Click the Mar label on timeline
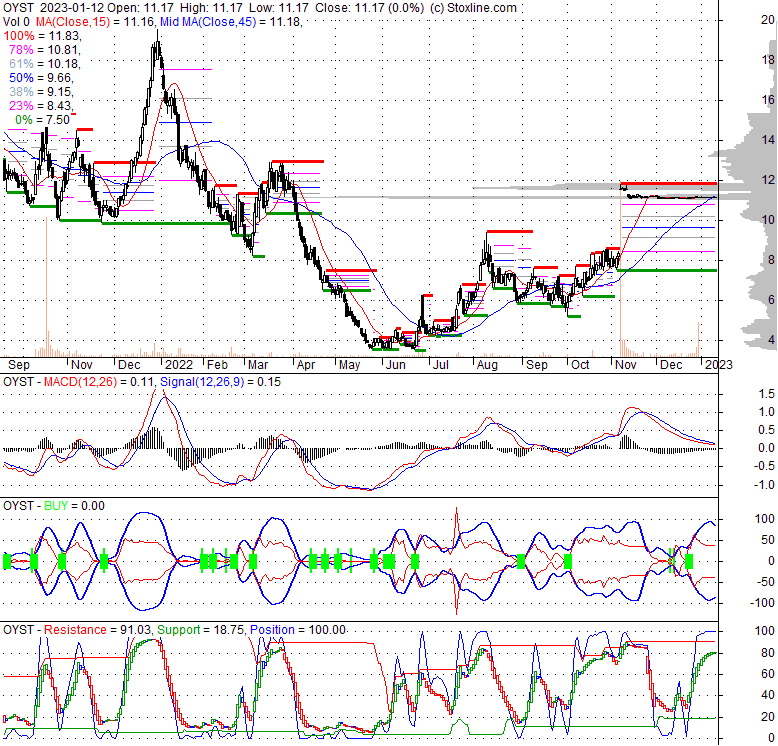This screenshot has width=778, height=746. 258,365
